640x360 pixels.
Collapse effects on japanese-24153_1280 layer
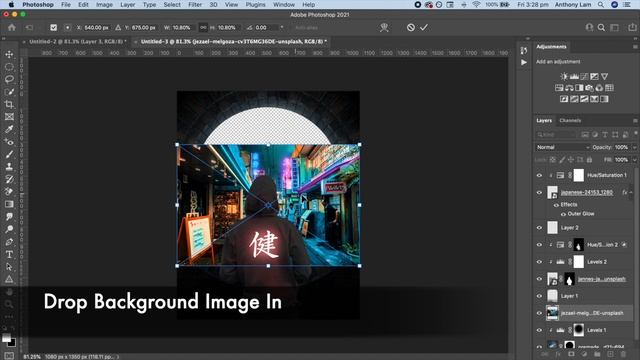pos(631,192)
